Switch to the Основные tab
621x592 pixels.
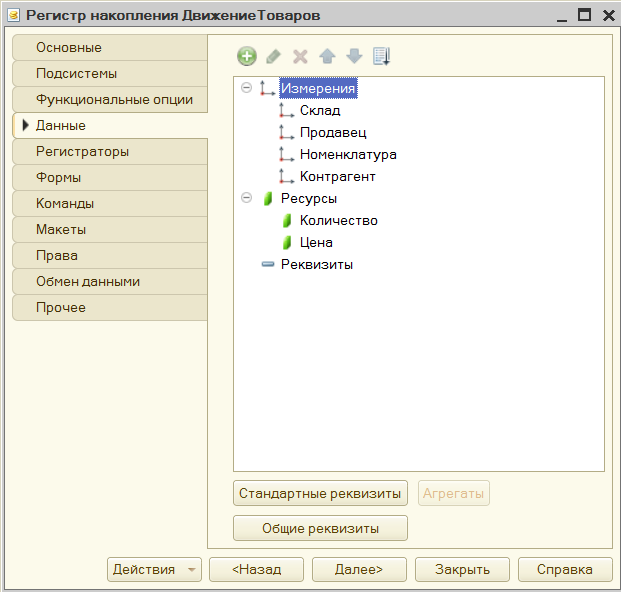click(x=110, y=48)
